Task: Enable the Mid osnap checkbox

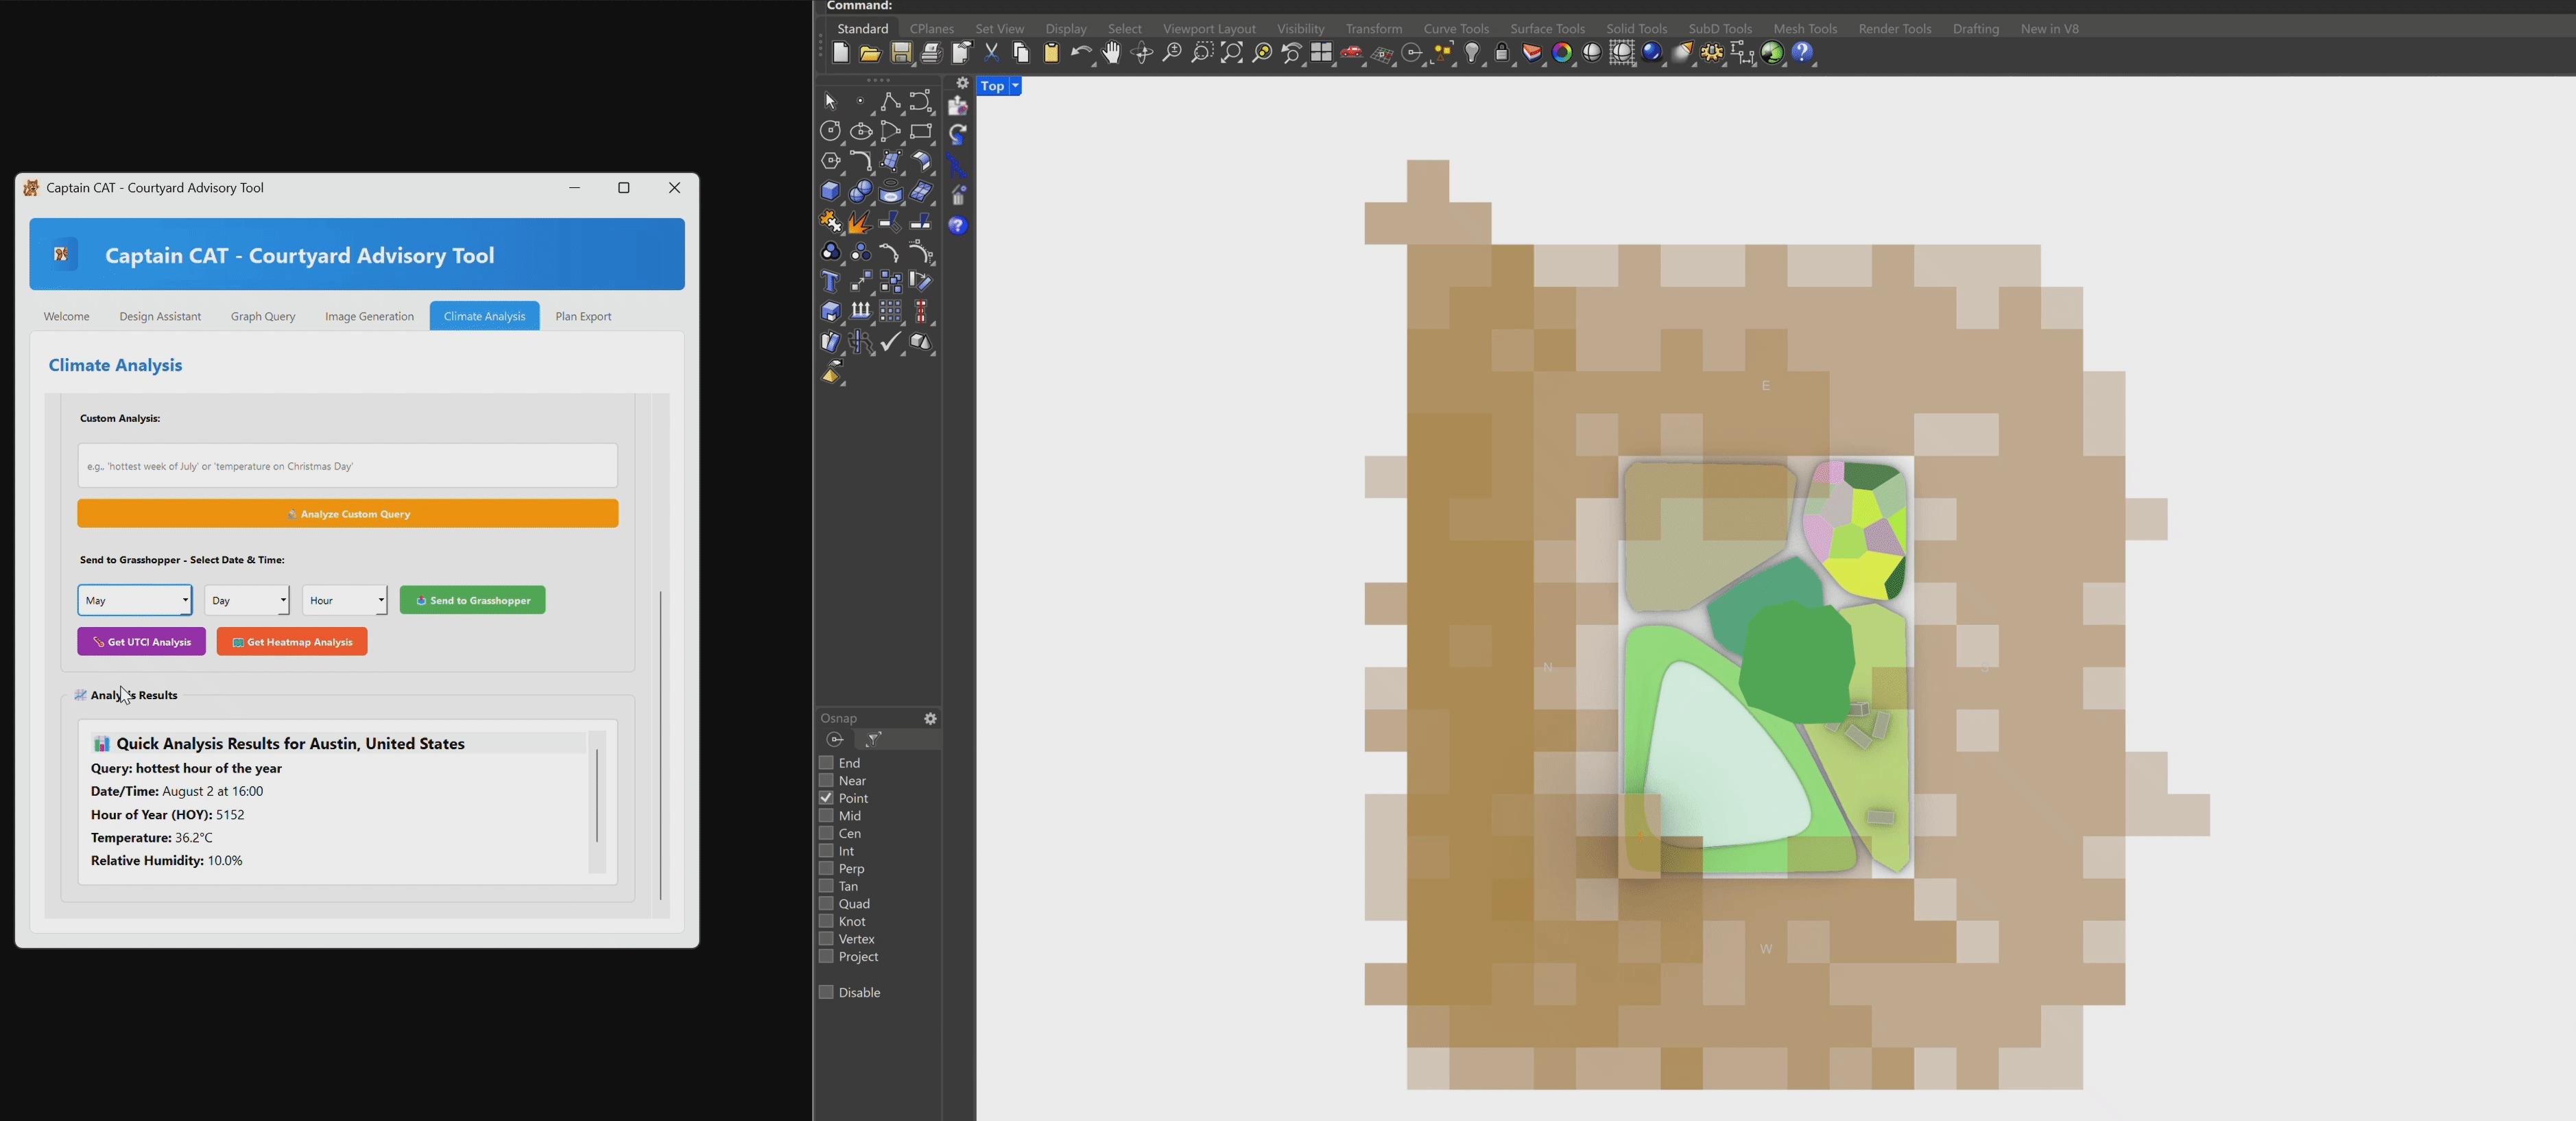Action: tap(826, 815)
